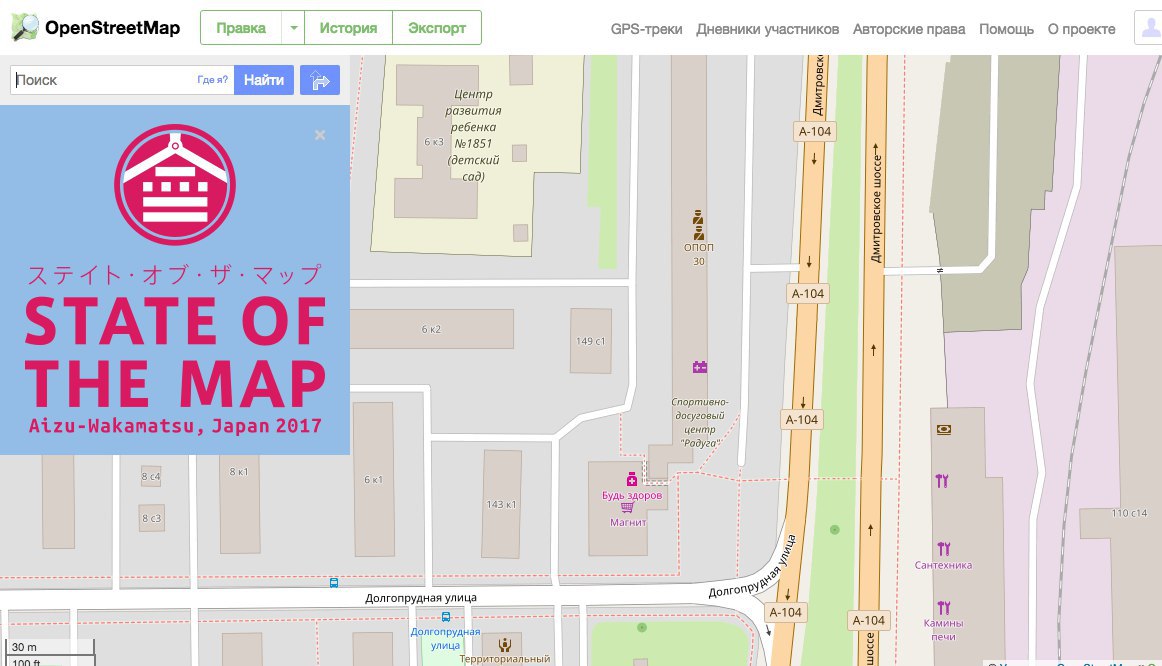
Task: Click the Найти search button
Action: coord(264,80)
